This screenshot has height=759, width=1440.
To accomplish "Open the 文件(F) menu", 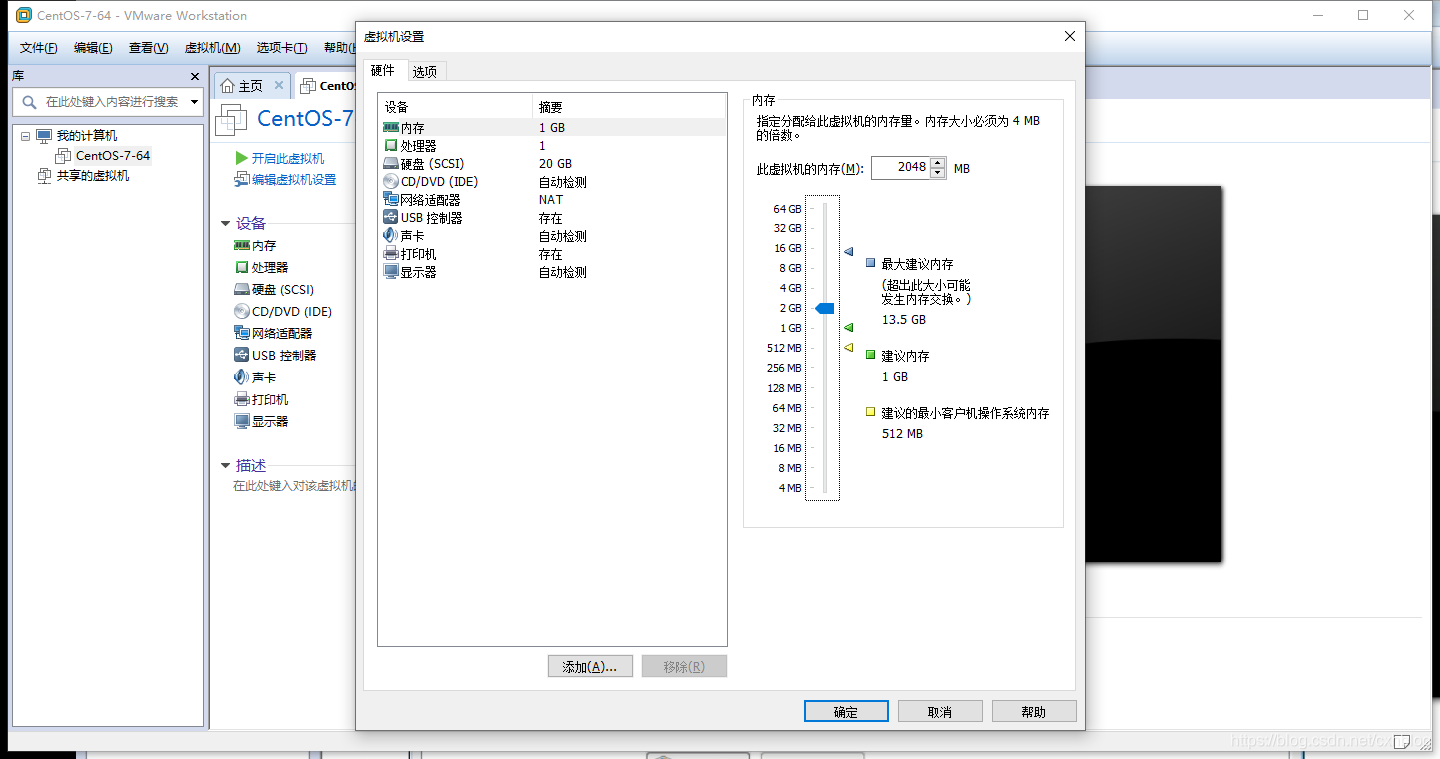I will (39, 48).
